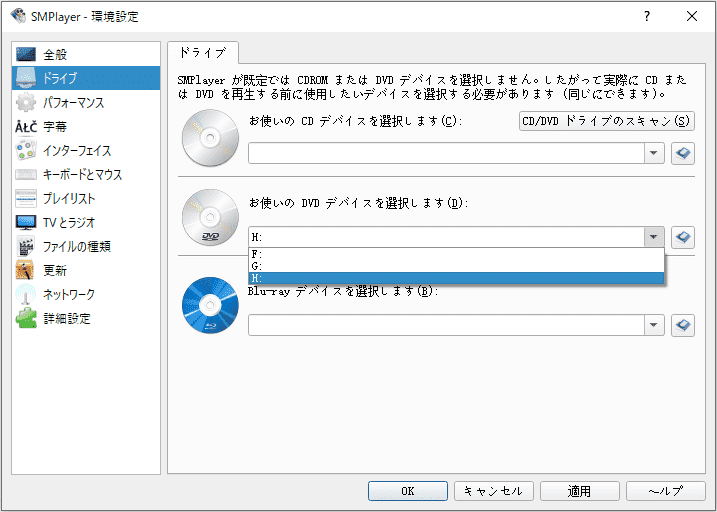Expand the CD device dropdown arrow
The image size is (717, 512).
tap(654, 153)
